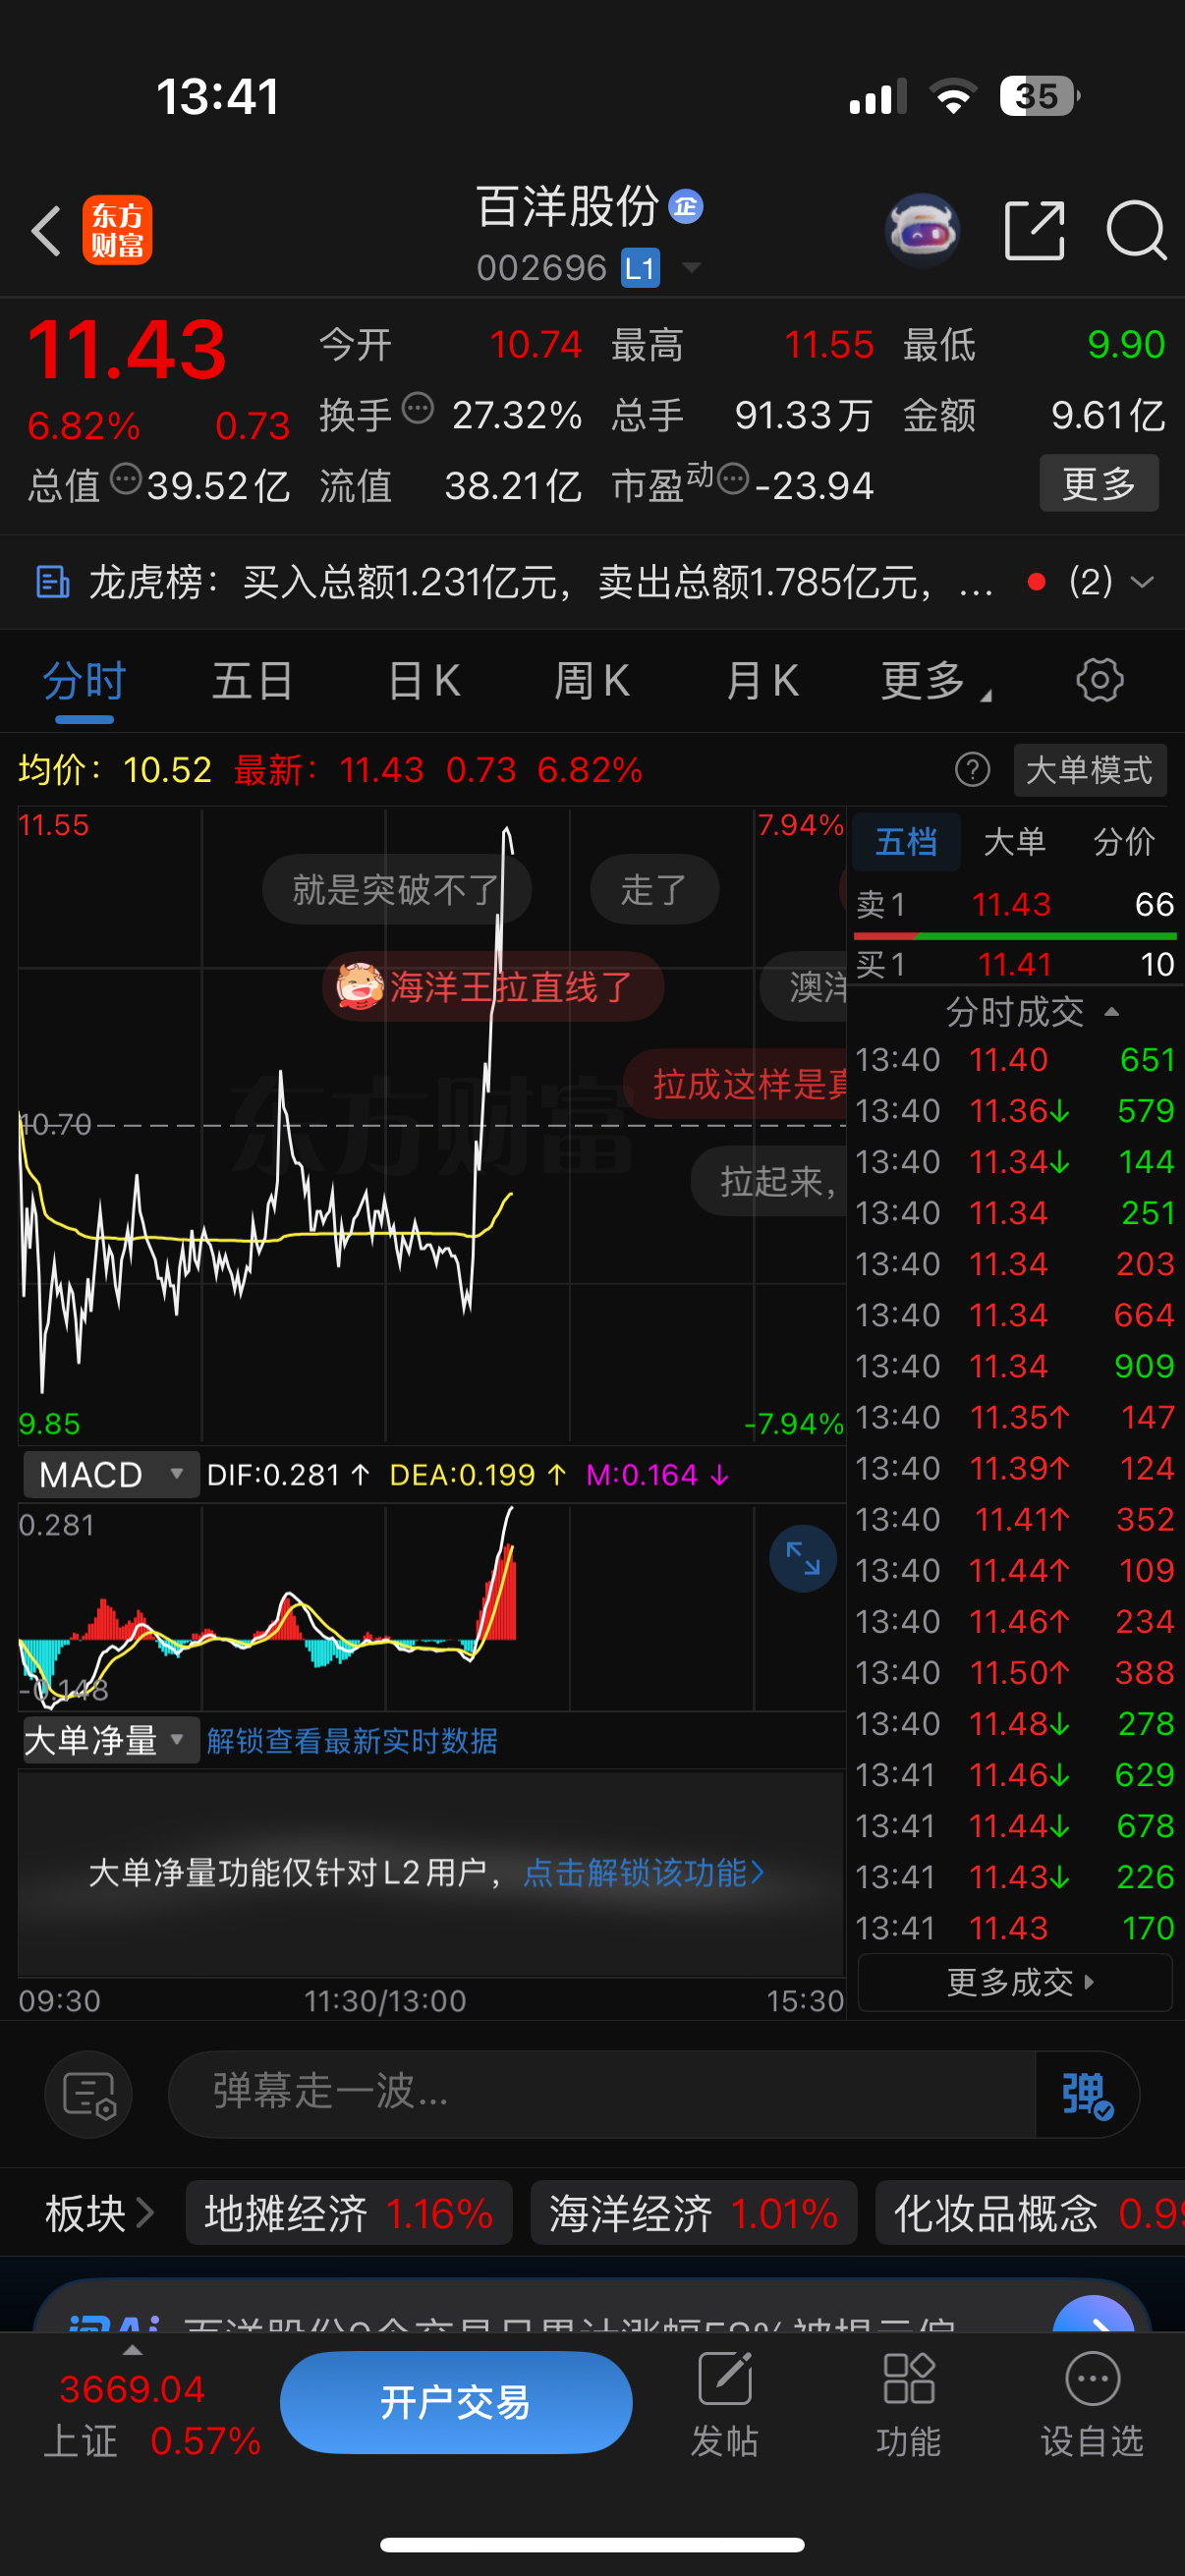
Task: Open 海洋经济 sector tag
Action: (x=694, y=2213)
